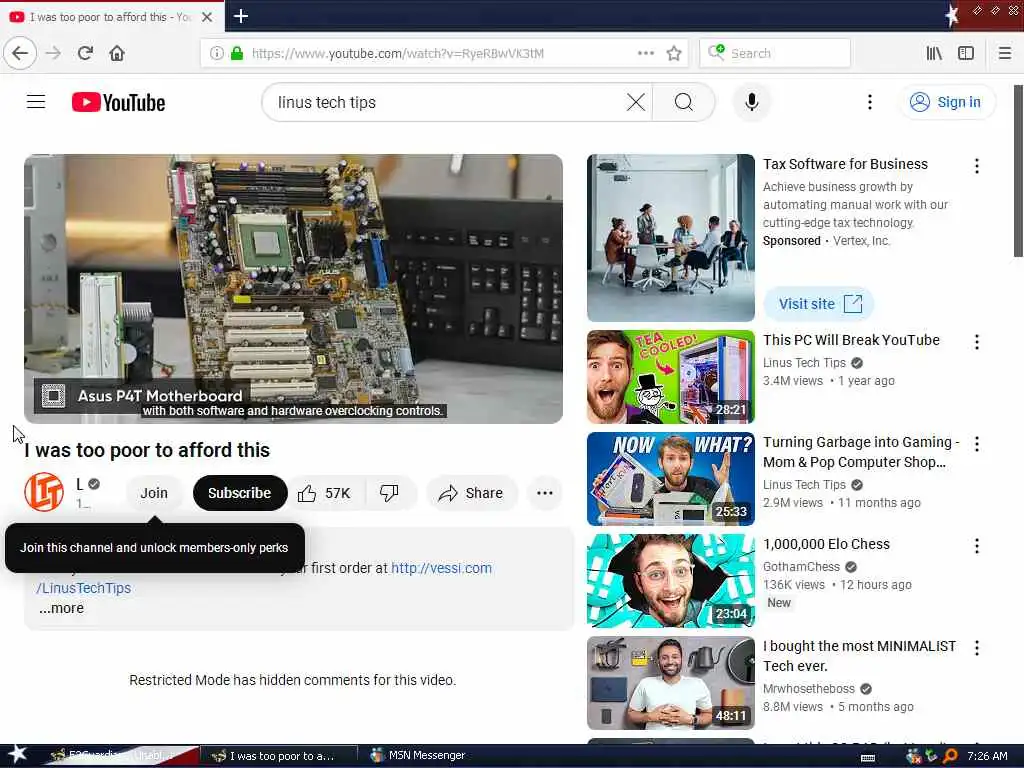This screenshot has width=1024, height=768.
Task: Open a new tab with plus icon
Action: pyautogui.click(x=240, y=16)
